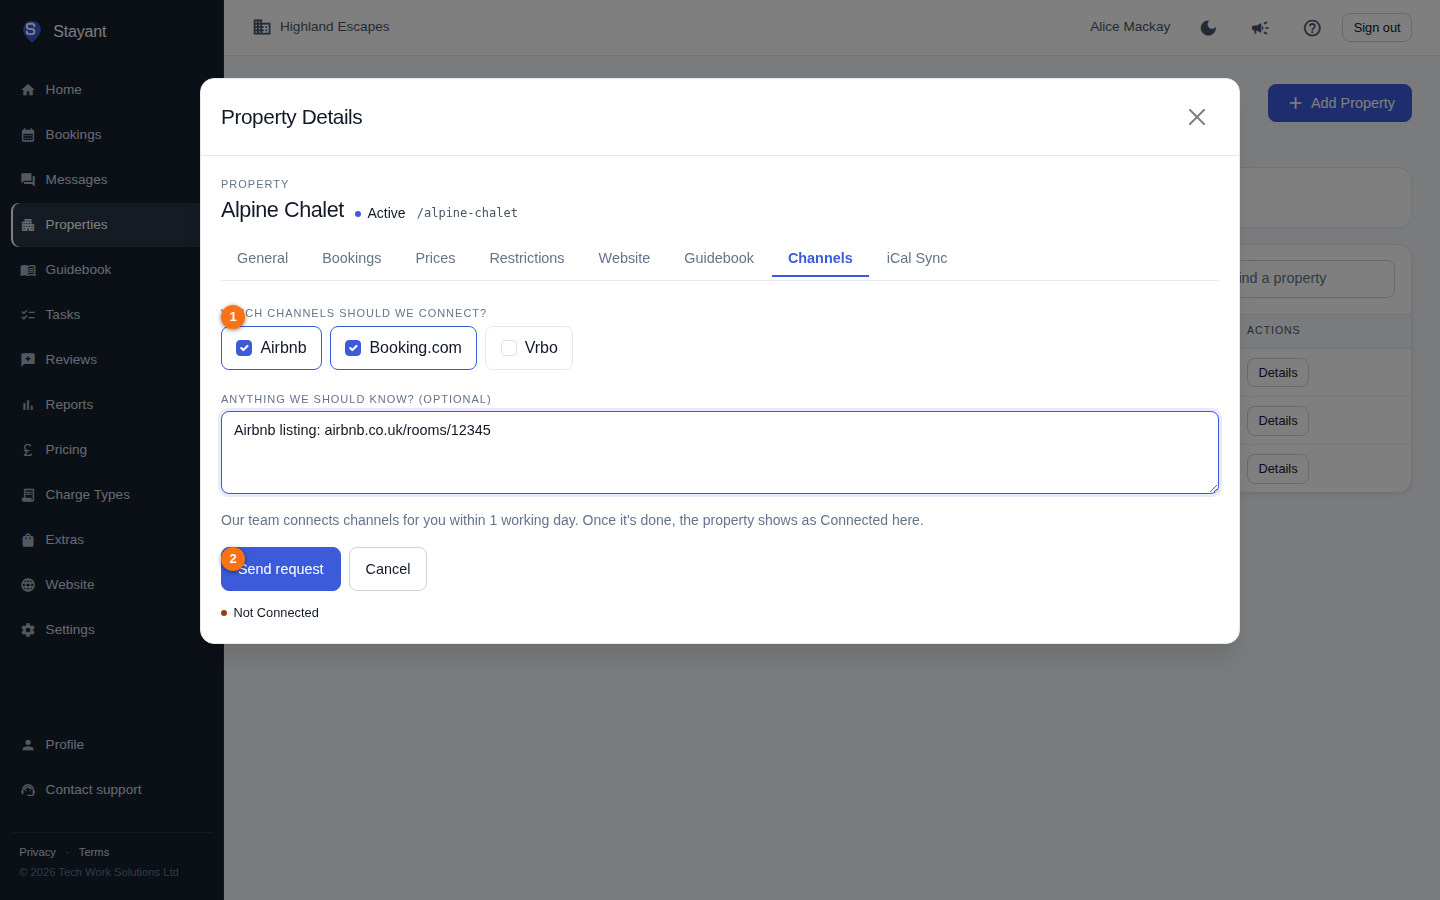Check the Vrbo channel checkbox
The height and width of the screenshot is (900, 1440).
(509, 348)
